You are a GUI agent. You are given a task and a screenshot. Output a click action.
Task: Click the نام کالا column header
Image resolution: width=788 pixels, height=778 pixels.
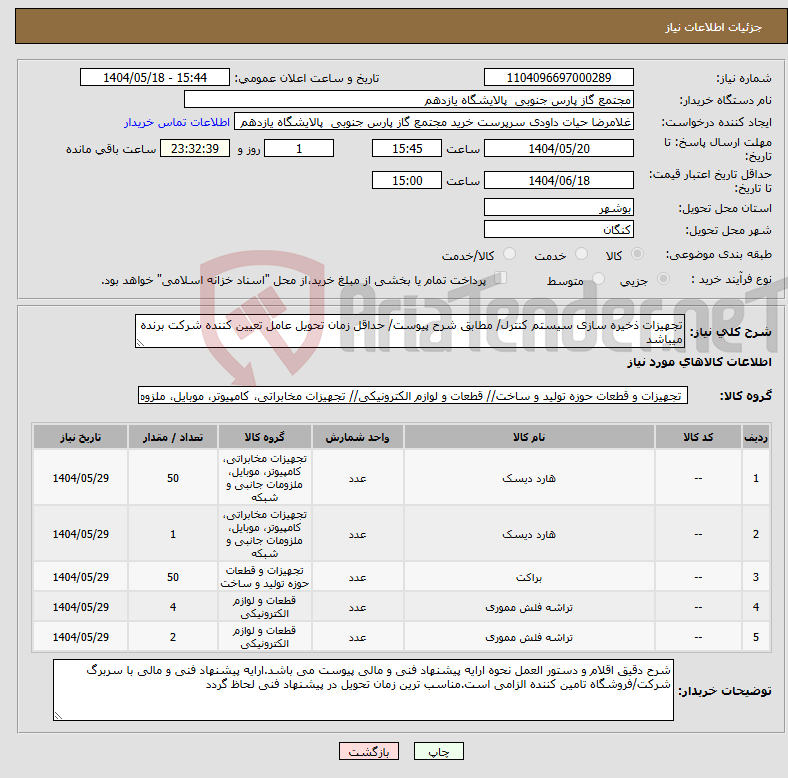point(529,437)
